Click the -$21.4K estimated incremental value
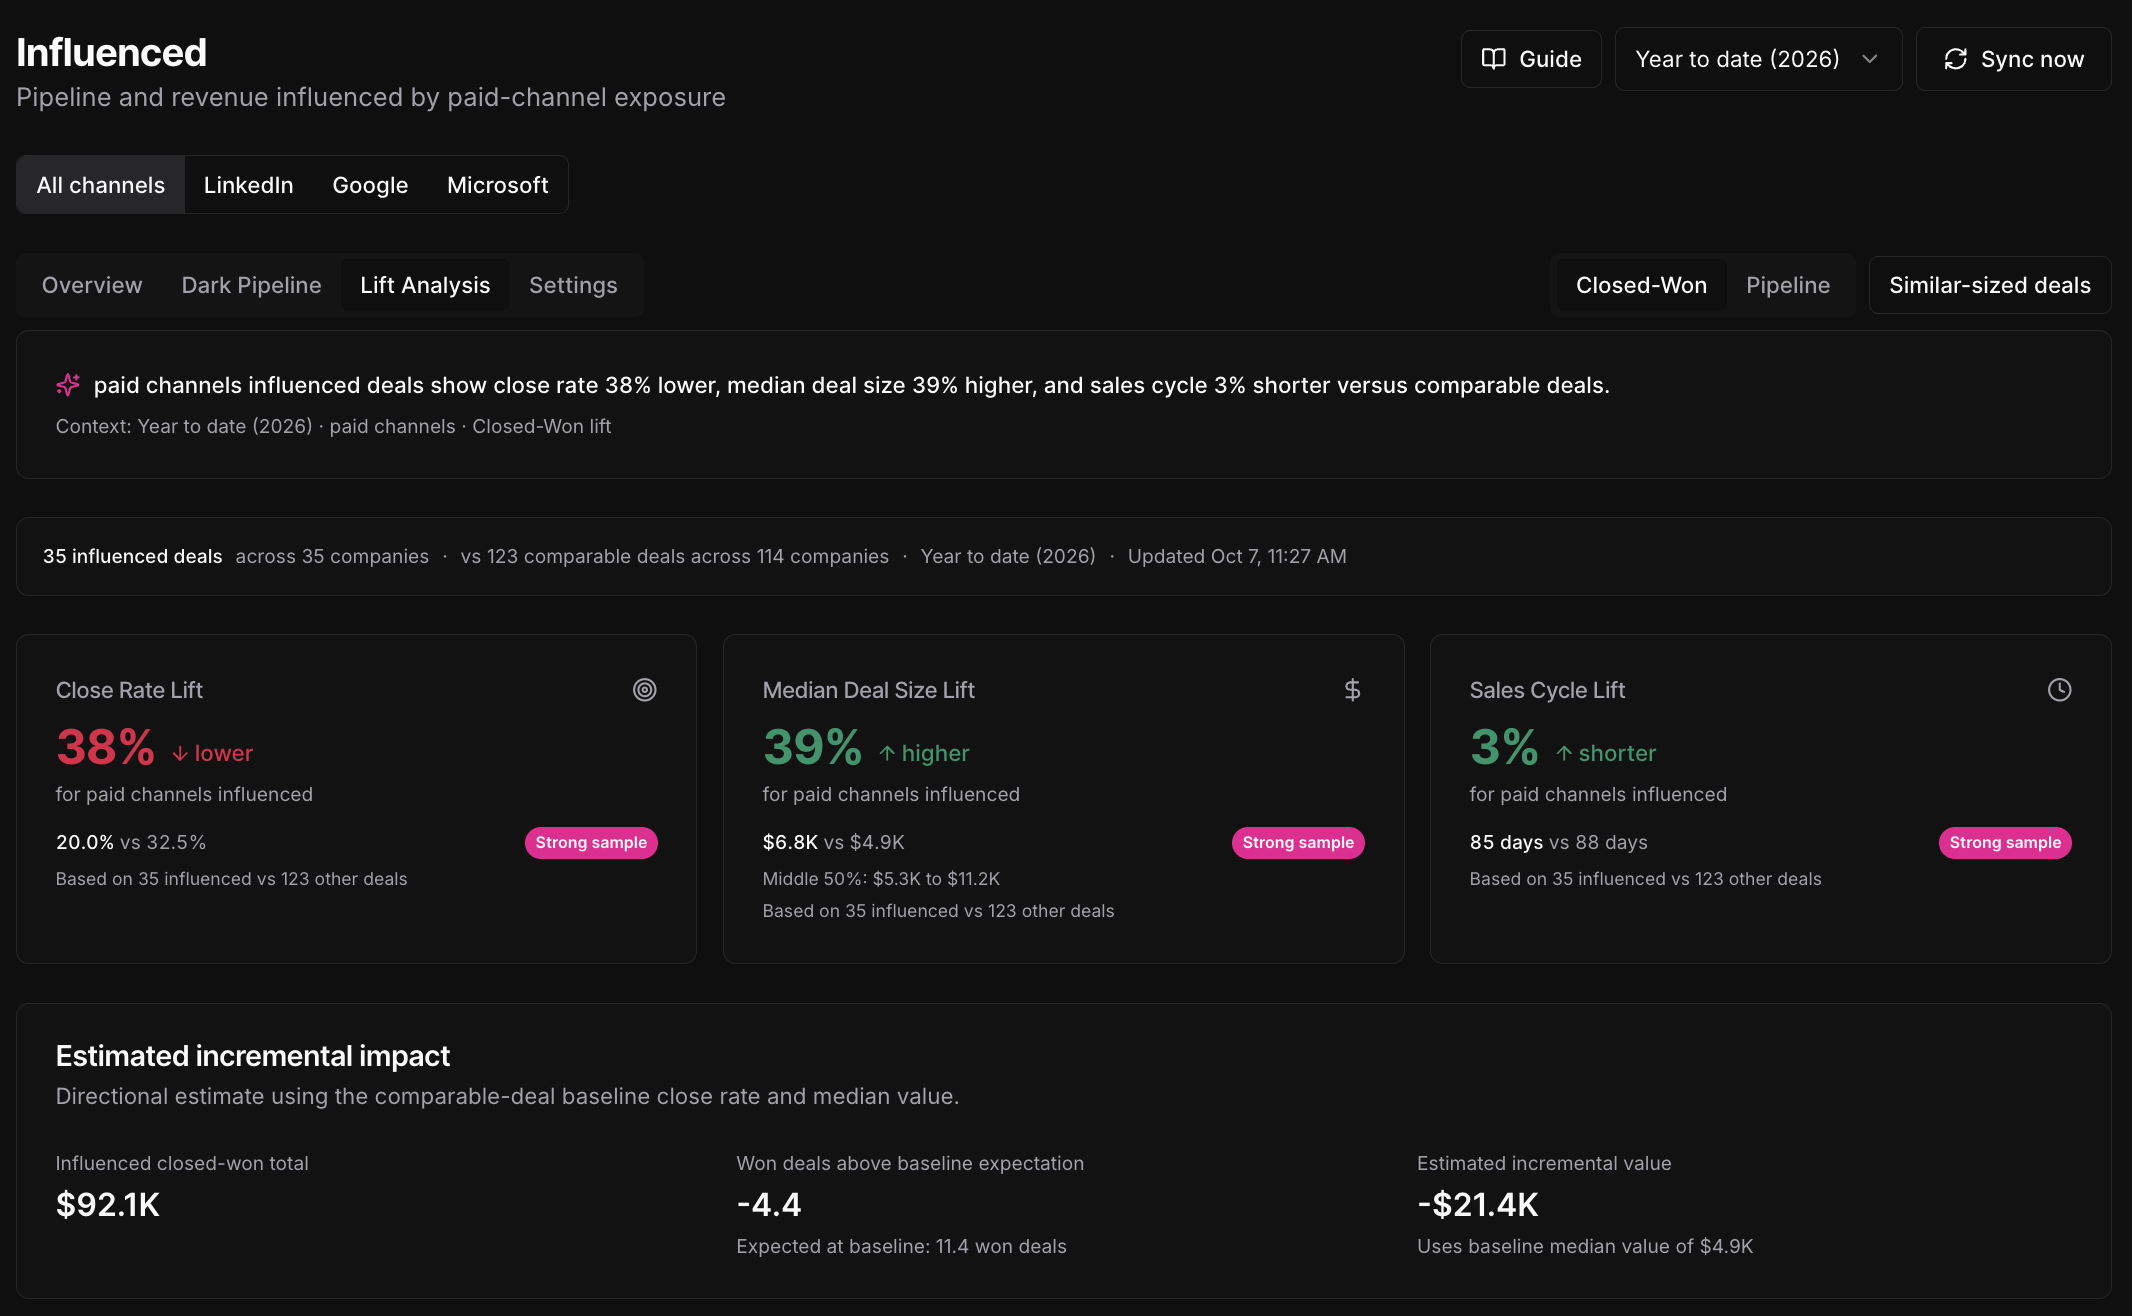 click(x=1478, y=1204)
